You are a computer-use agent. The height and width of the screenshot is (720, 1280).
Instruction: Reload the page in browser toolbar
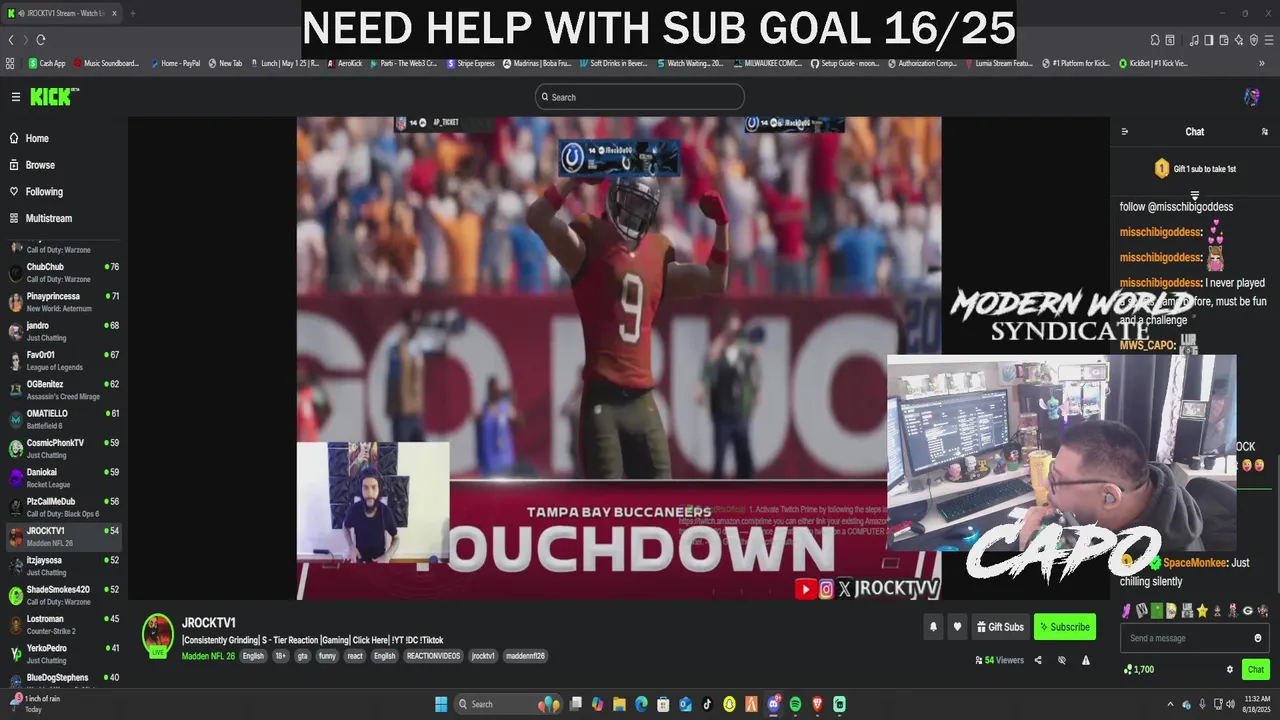(41, 40)
